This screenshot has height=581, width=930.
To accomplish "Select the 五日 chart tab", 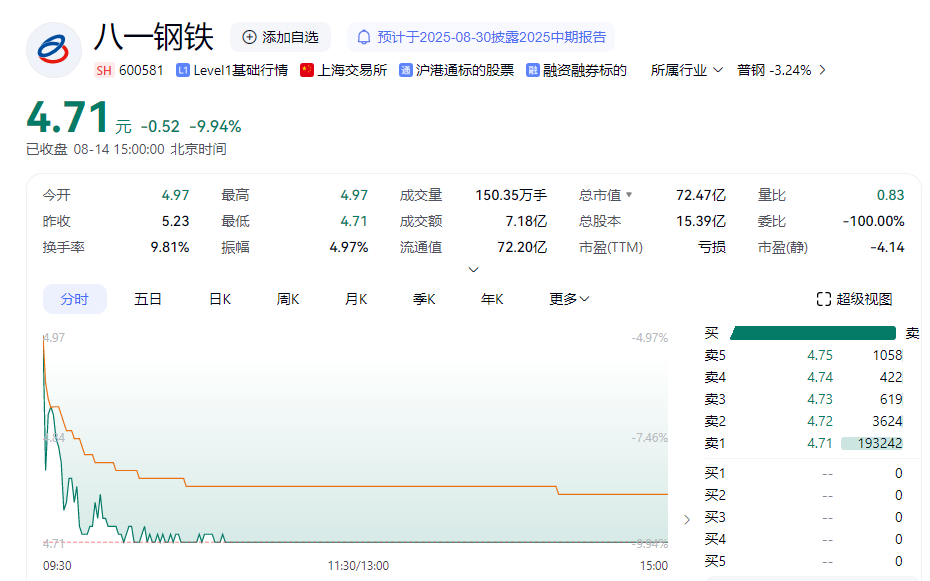I will (x=148, y=299).
